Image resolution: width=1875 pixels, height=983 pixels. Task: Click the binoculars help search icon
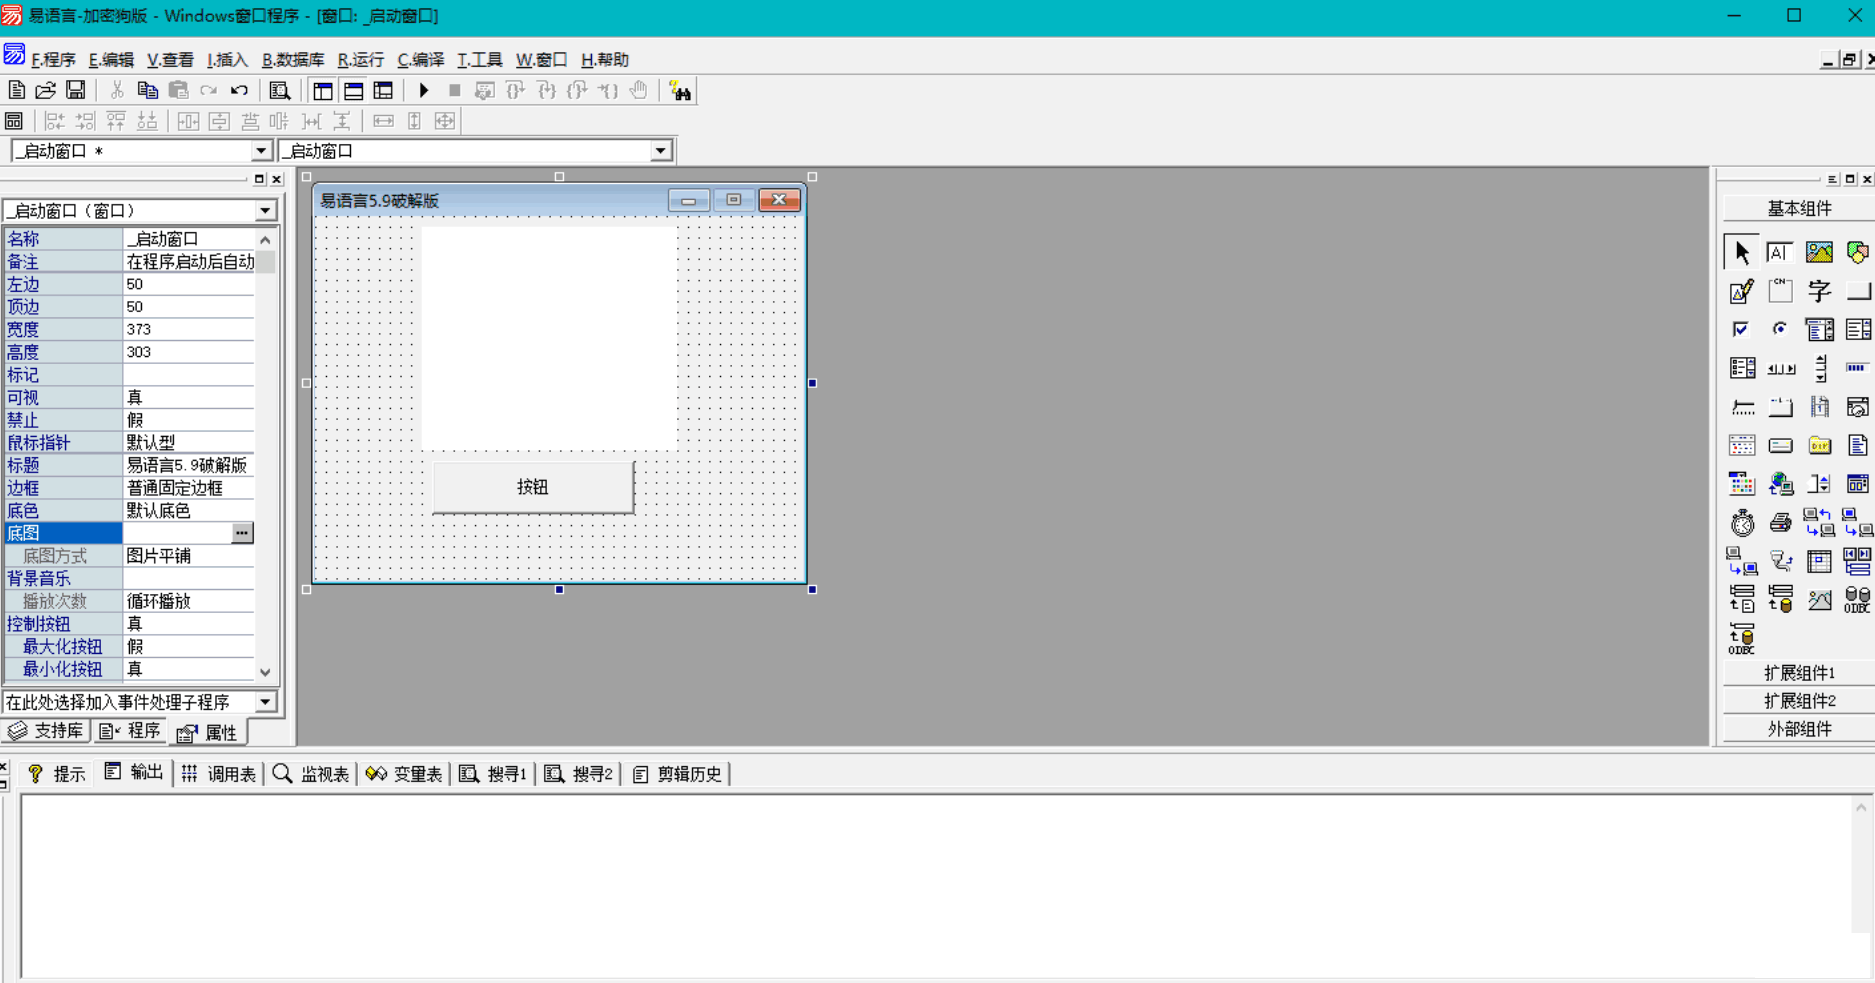tap(680, 91)
